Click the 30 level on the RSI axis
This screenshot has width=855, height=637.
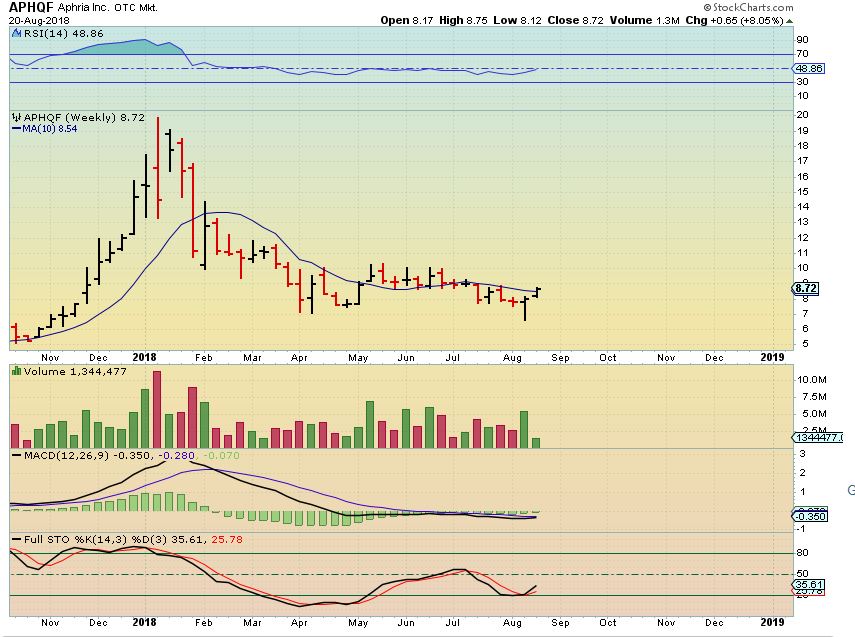tap(802, 81)
